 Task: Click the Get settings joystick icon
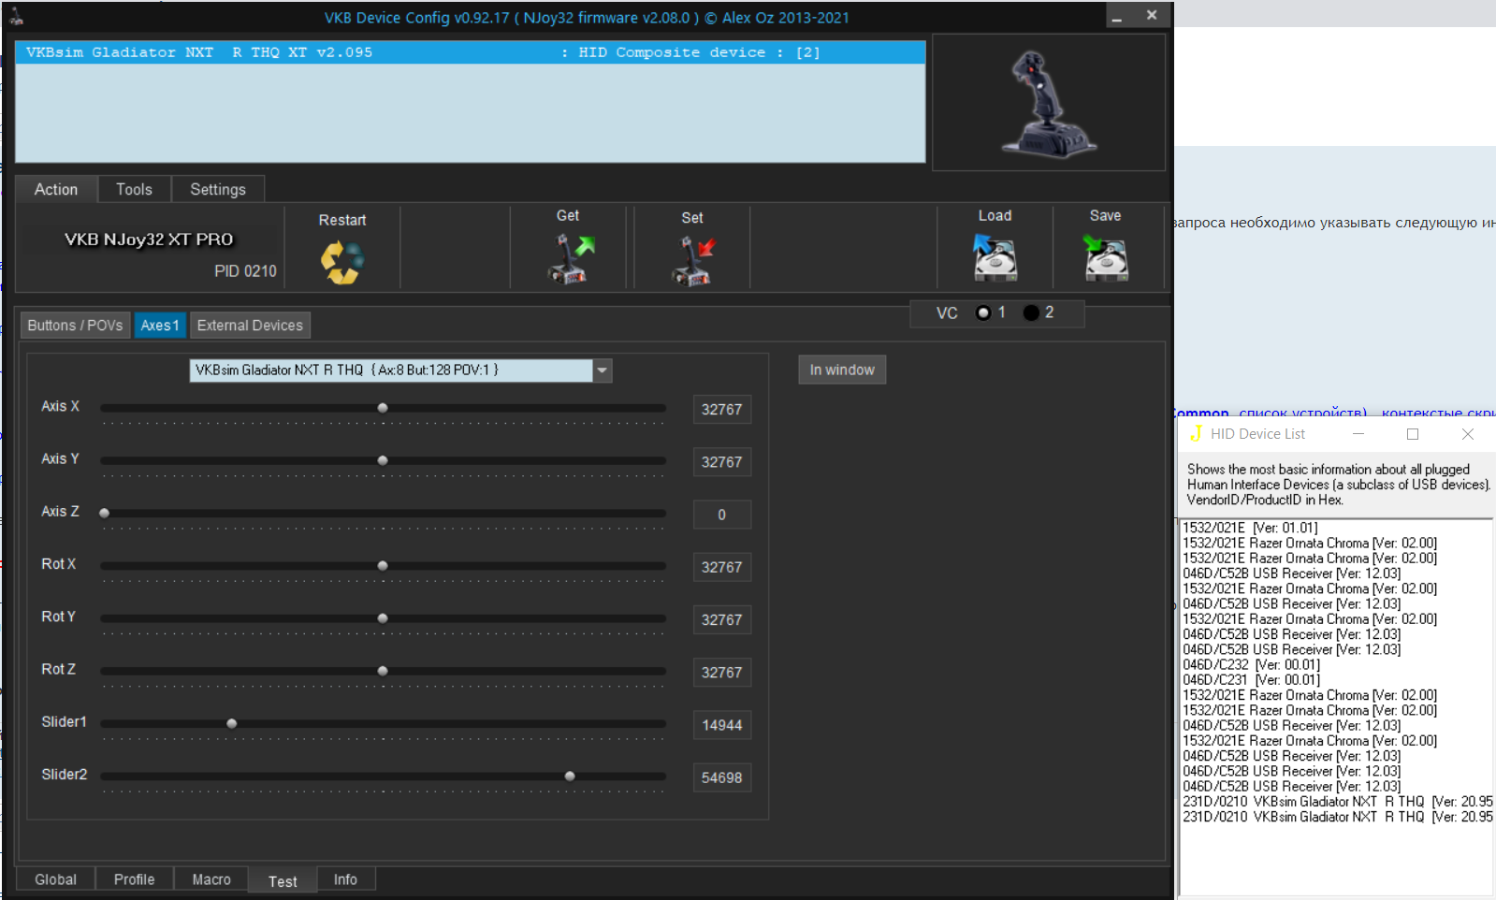click(571, 259)
